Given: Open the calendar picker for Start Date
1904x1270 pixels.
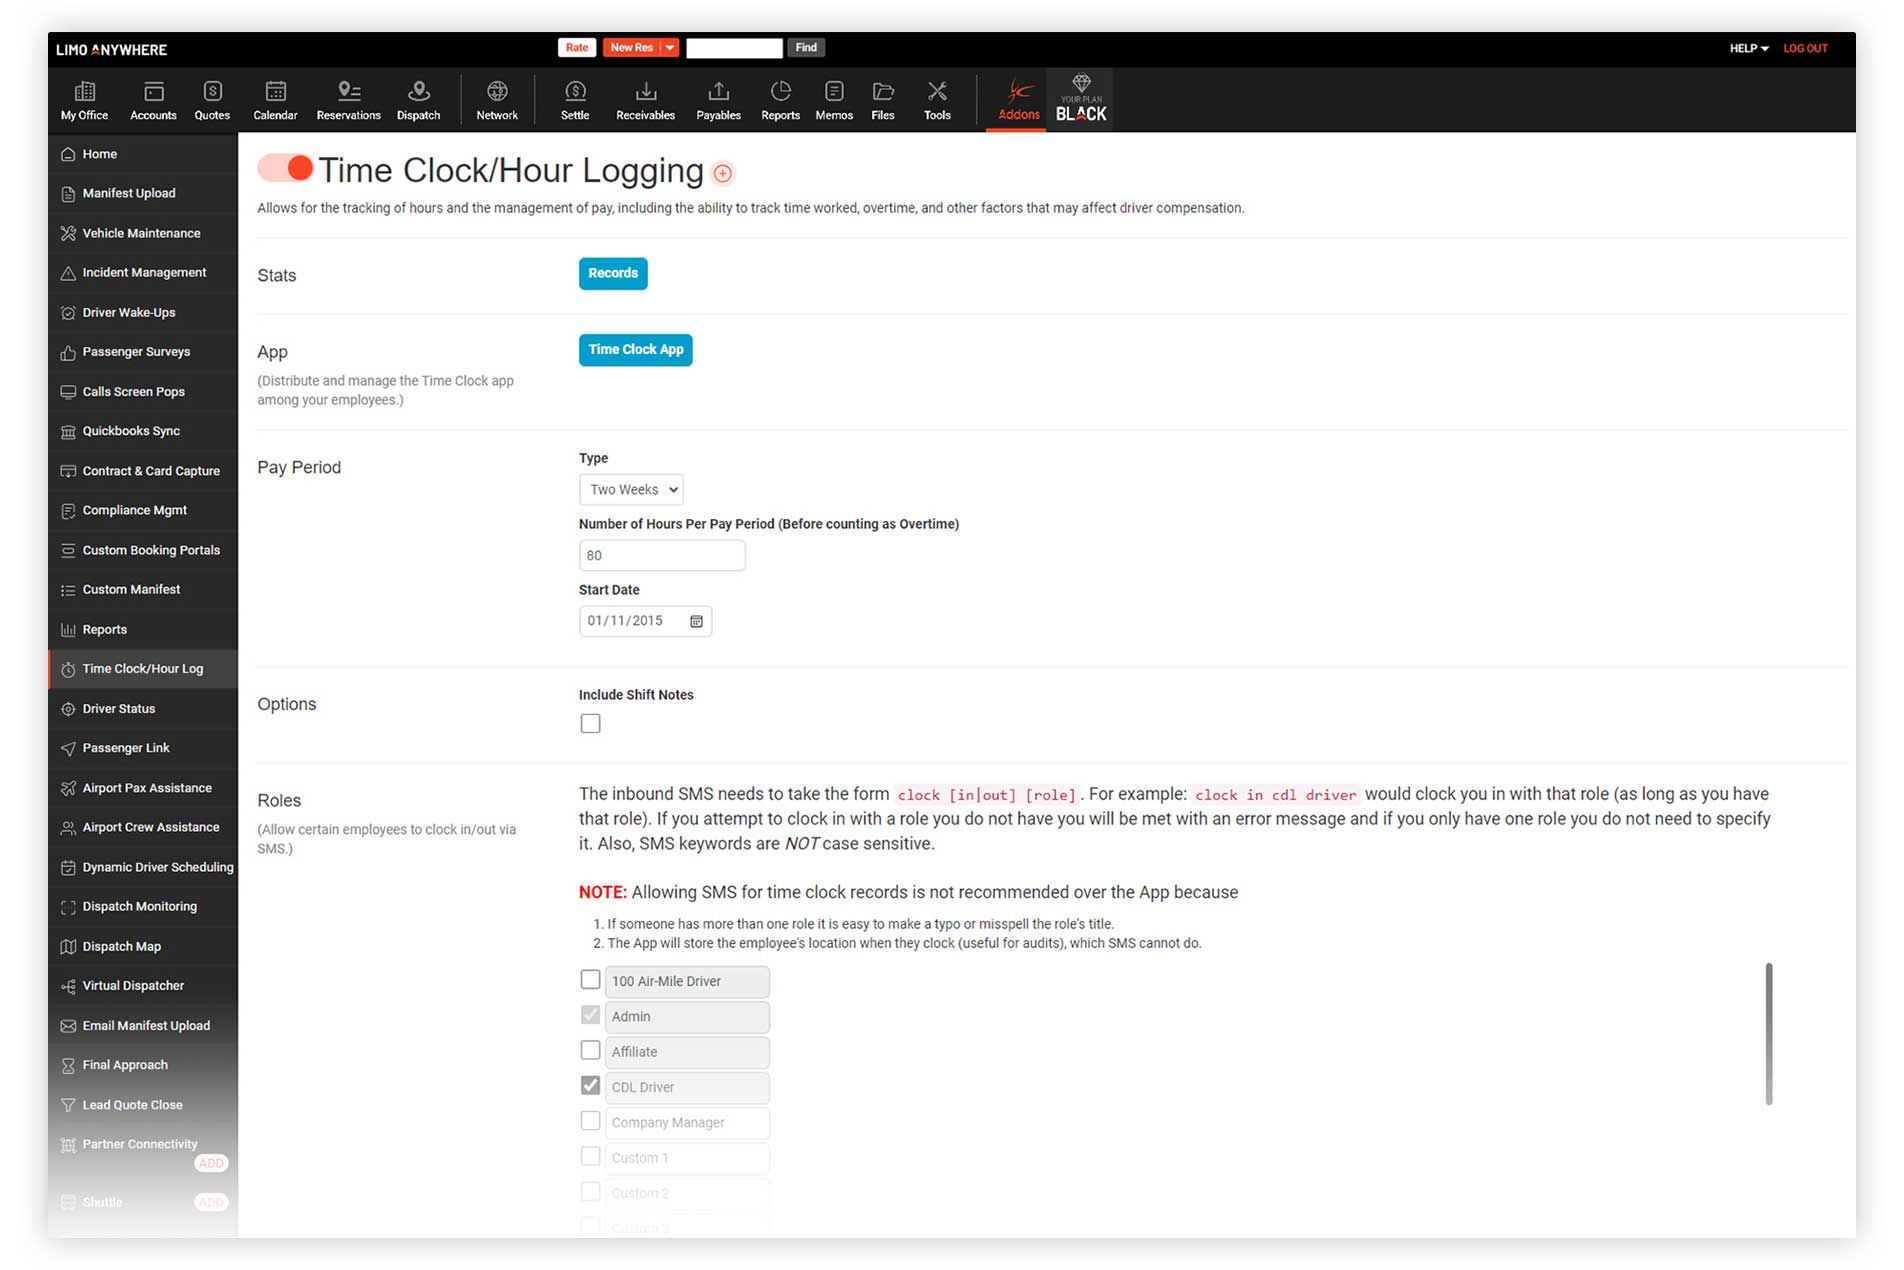Looking at the screenshot, I should [x=697, y=621].
